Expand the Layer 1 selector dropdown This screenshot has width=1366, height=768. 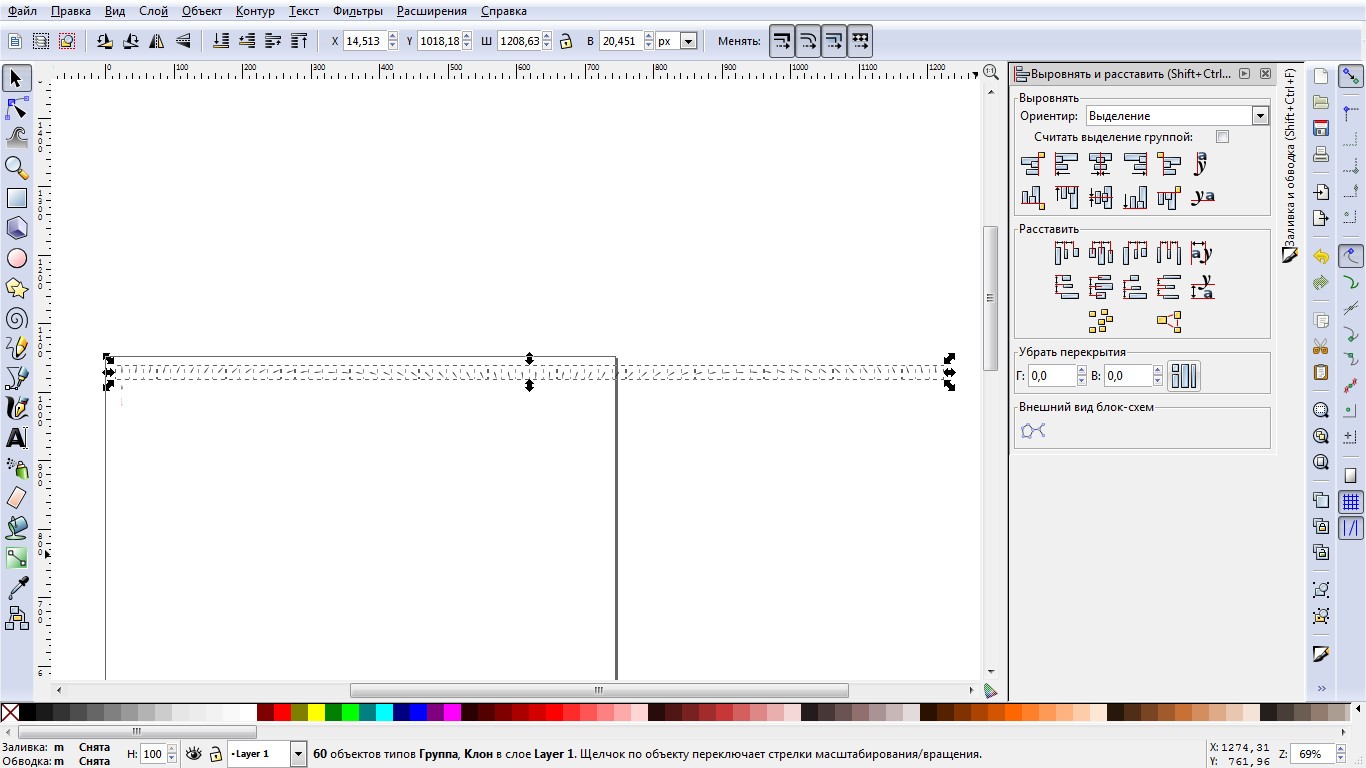coord(267,753)
